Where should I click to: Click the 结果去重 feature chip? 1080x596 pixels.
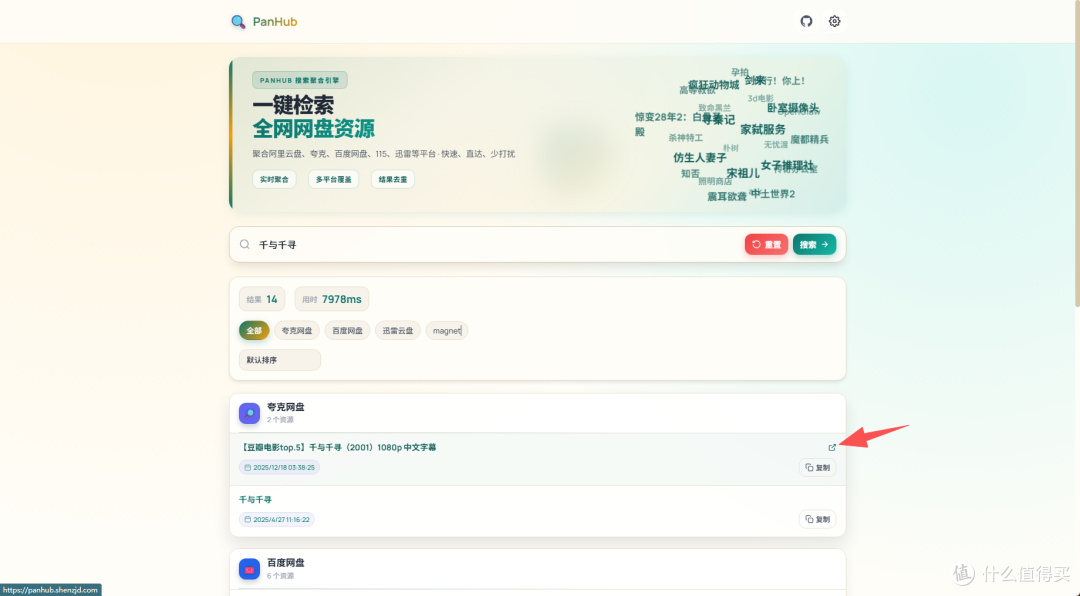[393, 179]
